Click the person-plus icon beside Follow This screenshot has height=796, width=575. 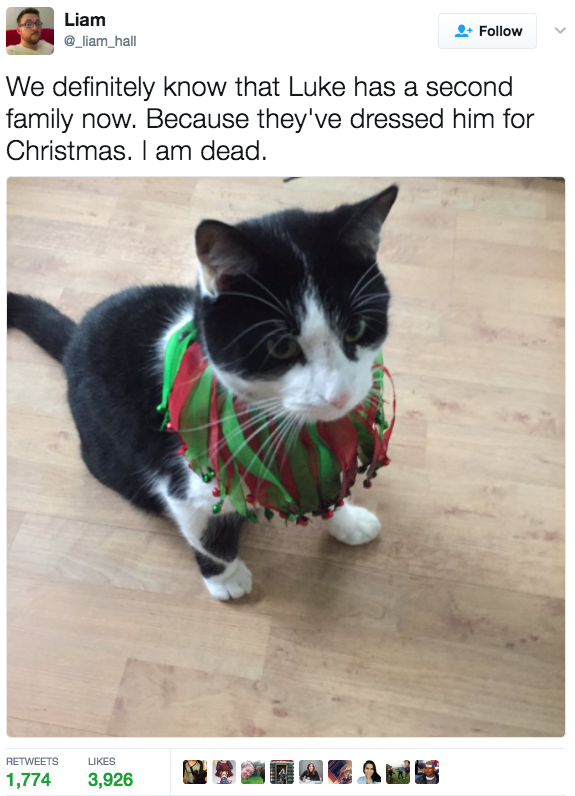(x=463, y=31)
